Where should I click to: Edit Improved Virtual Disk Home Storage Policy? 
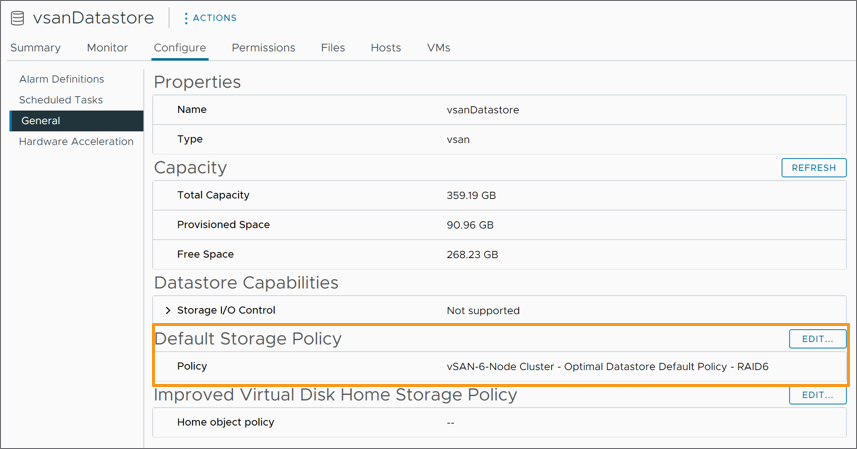817,395
